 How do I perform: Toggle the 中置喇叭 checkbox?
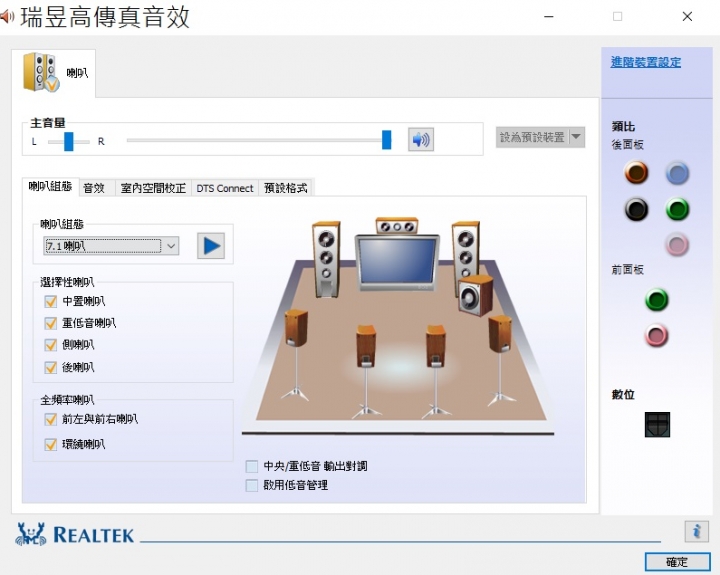[51, 301]
